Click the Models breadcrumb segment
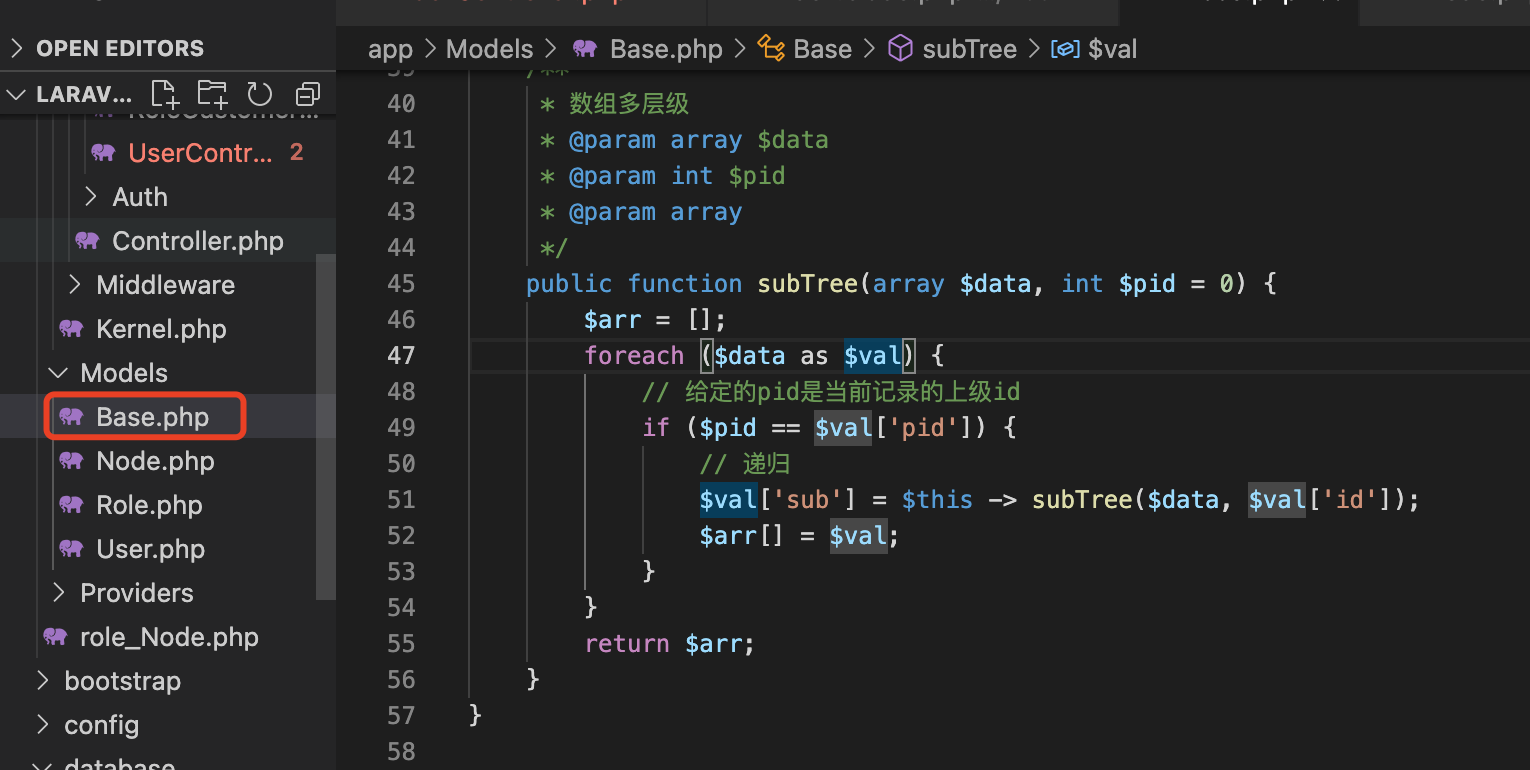1530x770 pixels. tap(490, 49)
